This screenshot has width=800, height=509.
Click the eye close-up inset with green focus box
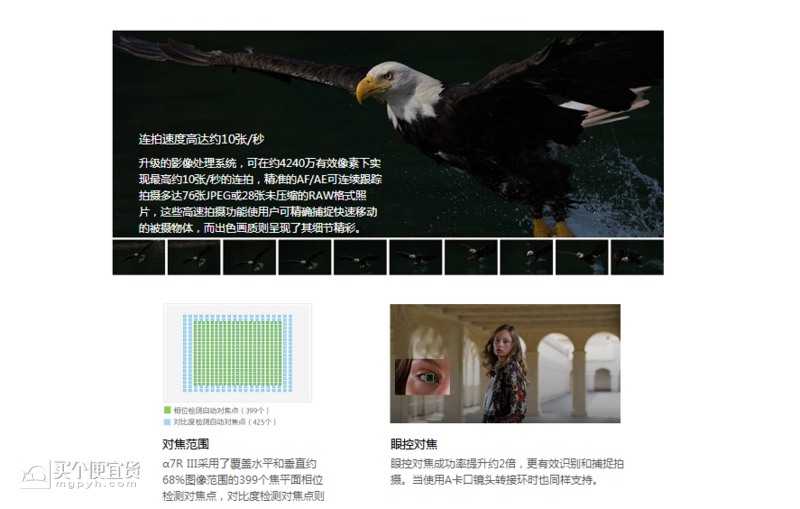(423, 380)
